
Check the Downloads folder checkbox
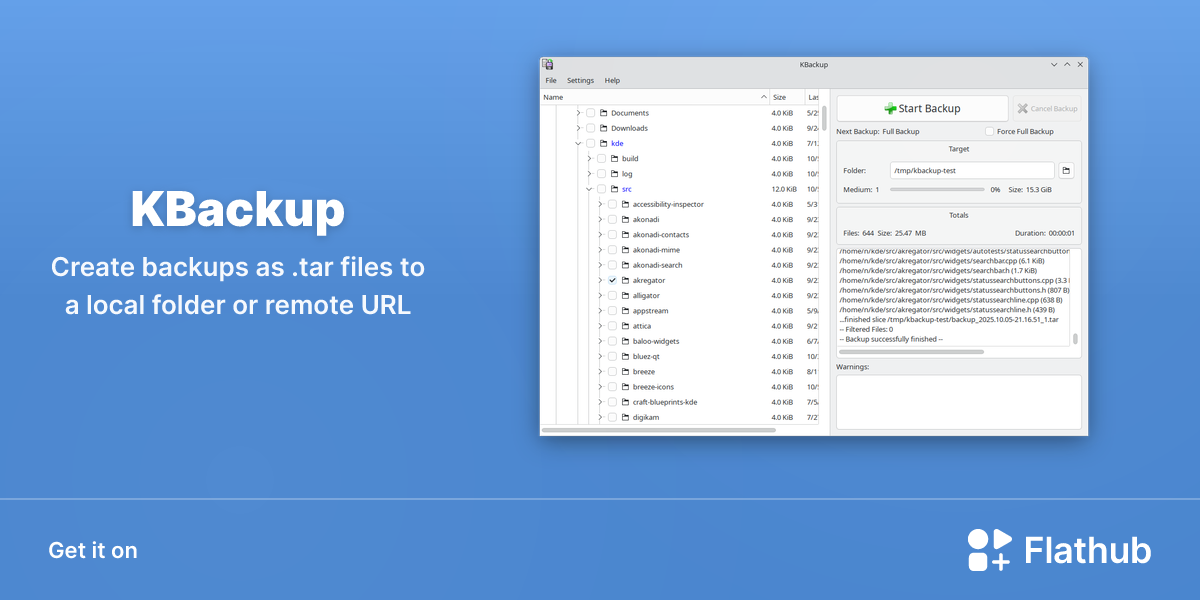click(x=590, y=128)
